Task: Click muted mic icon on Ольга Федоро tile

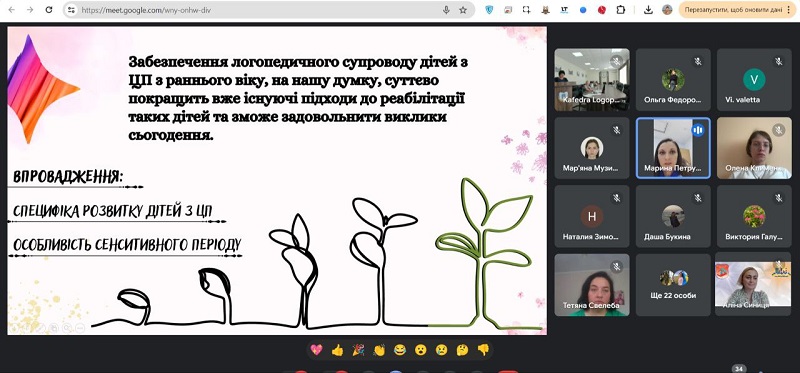Action: click(697, 62)
